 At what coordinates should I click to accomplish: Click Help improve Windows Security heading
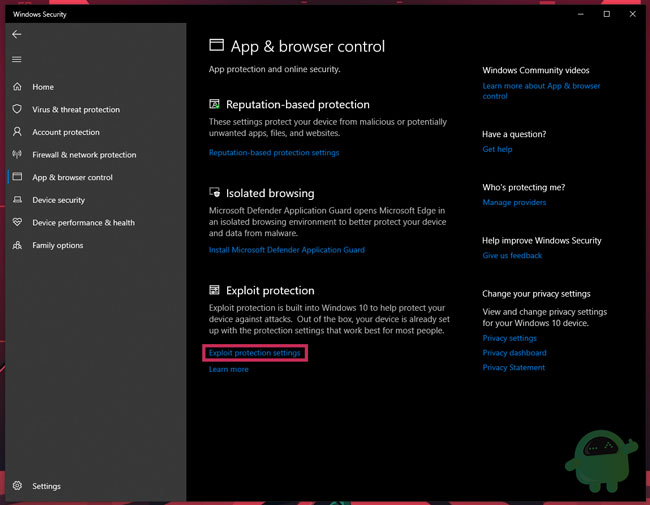(541, 240)
